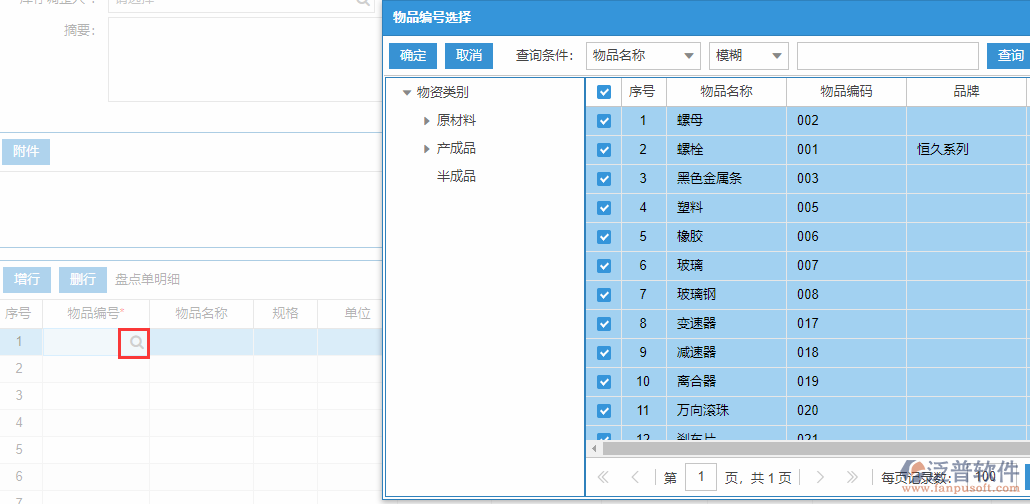Jump to last page of results
This screenshot has width=1030, height=504.
click(852, 477)
